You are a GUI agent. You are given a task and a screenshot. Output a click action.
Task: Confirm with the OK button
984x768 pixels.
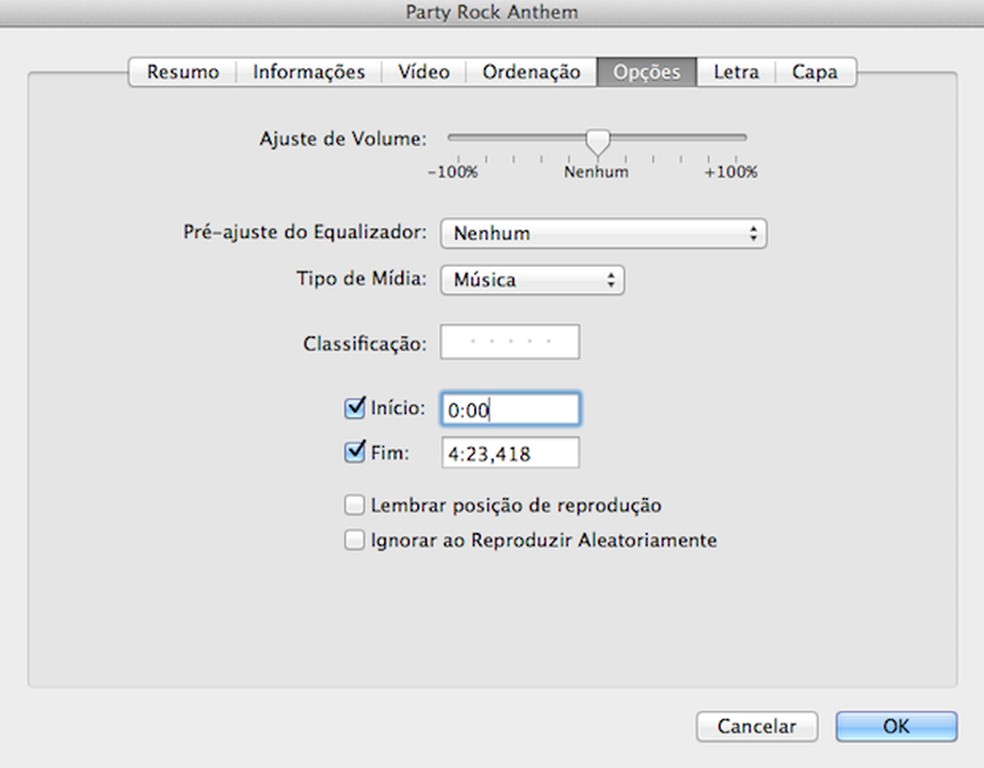pos(896,727)
